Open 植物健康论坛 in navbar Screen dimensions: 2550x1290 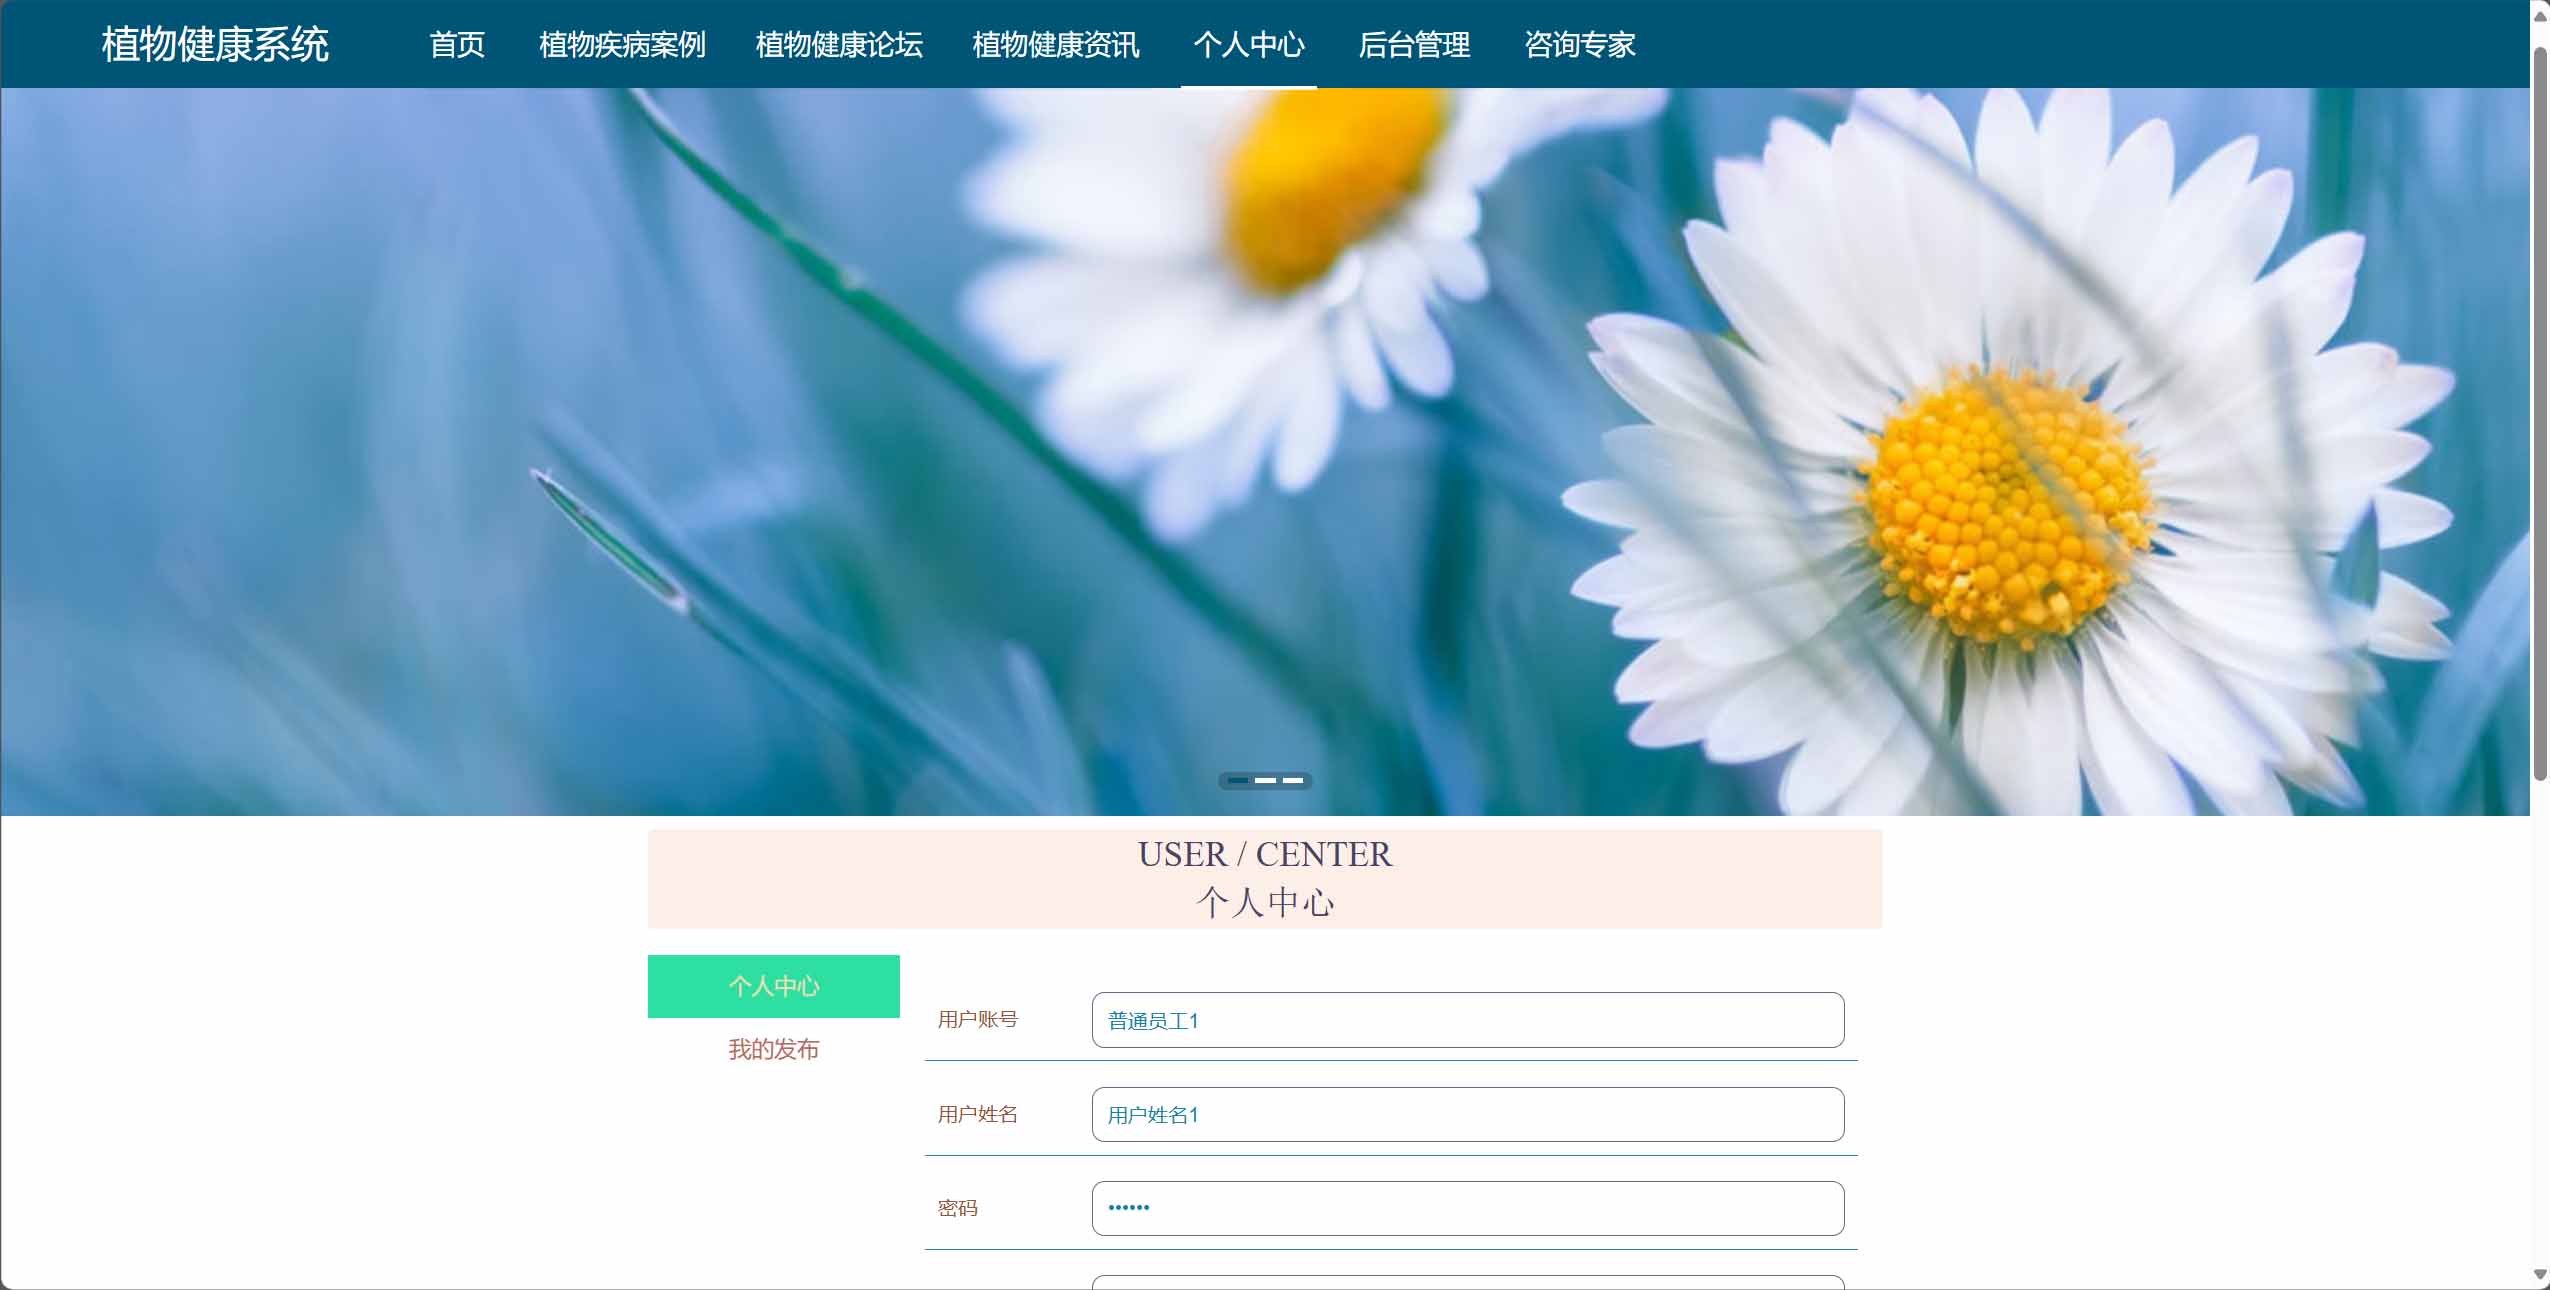[839, 44]
